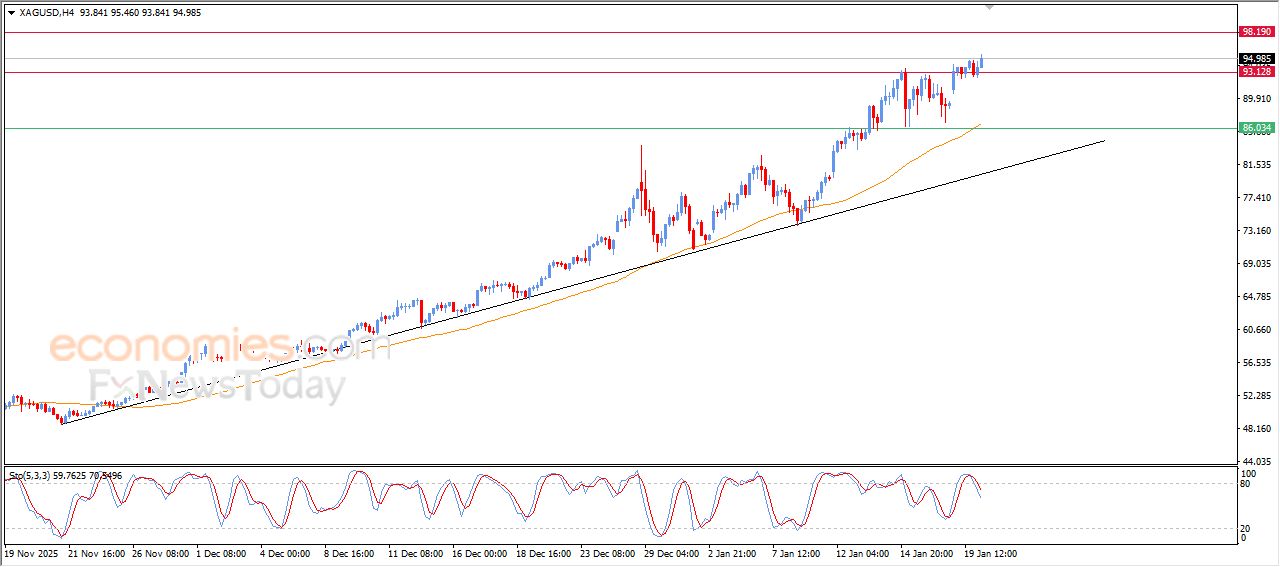Click the red 98.190 price label
1280x567 pixels.
click(x=1256, y=32)
